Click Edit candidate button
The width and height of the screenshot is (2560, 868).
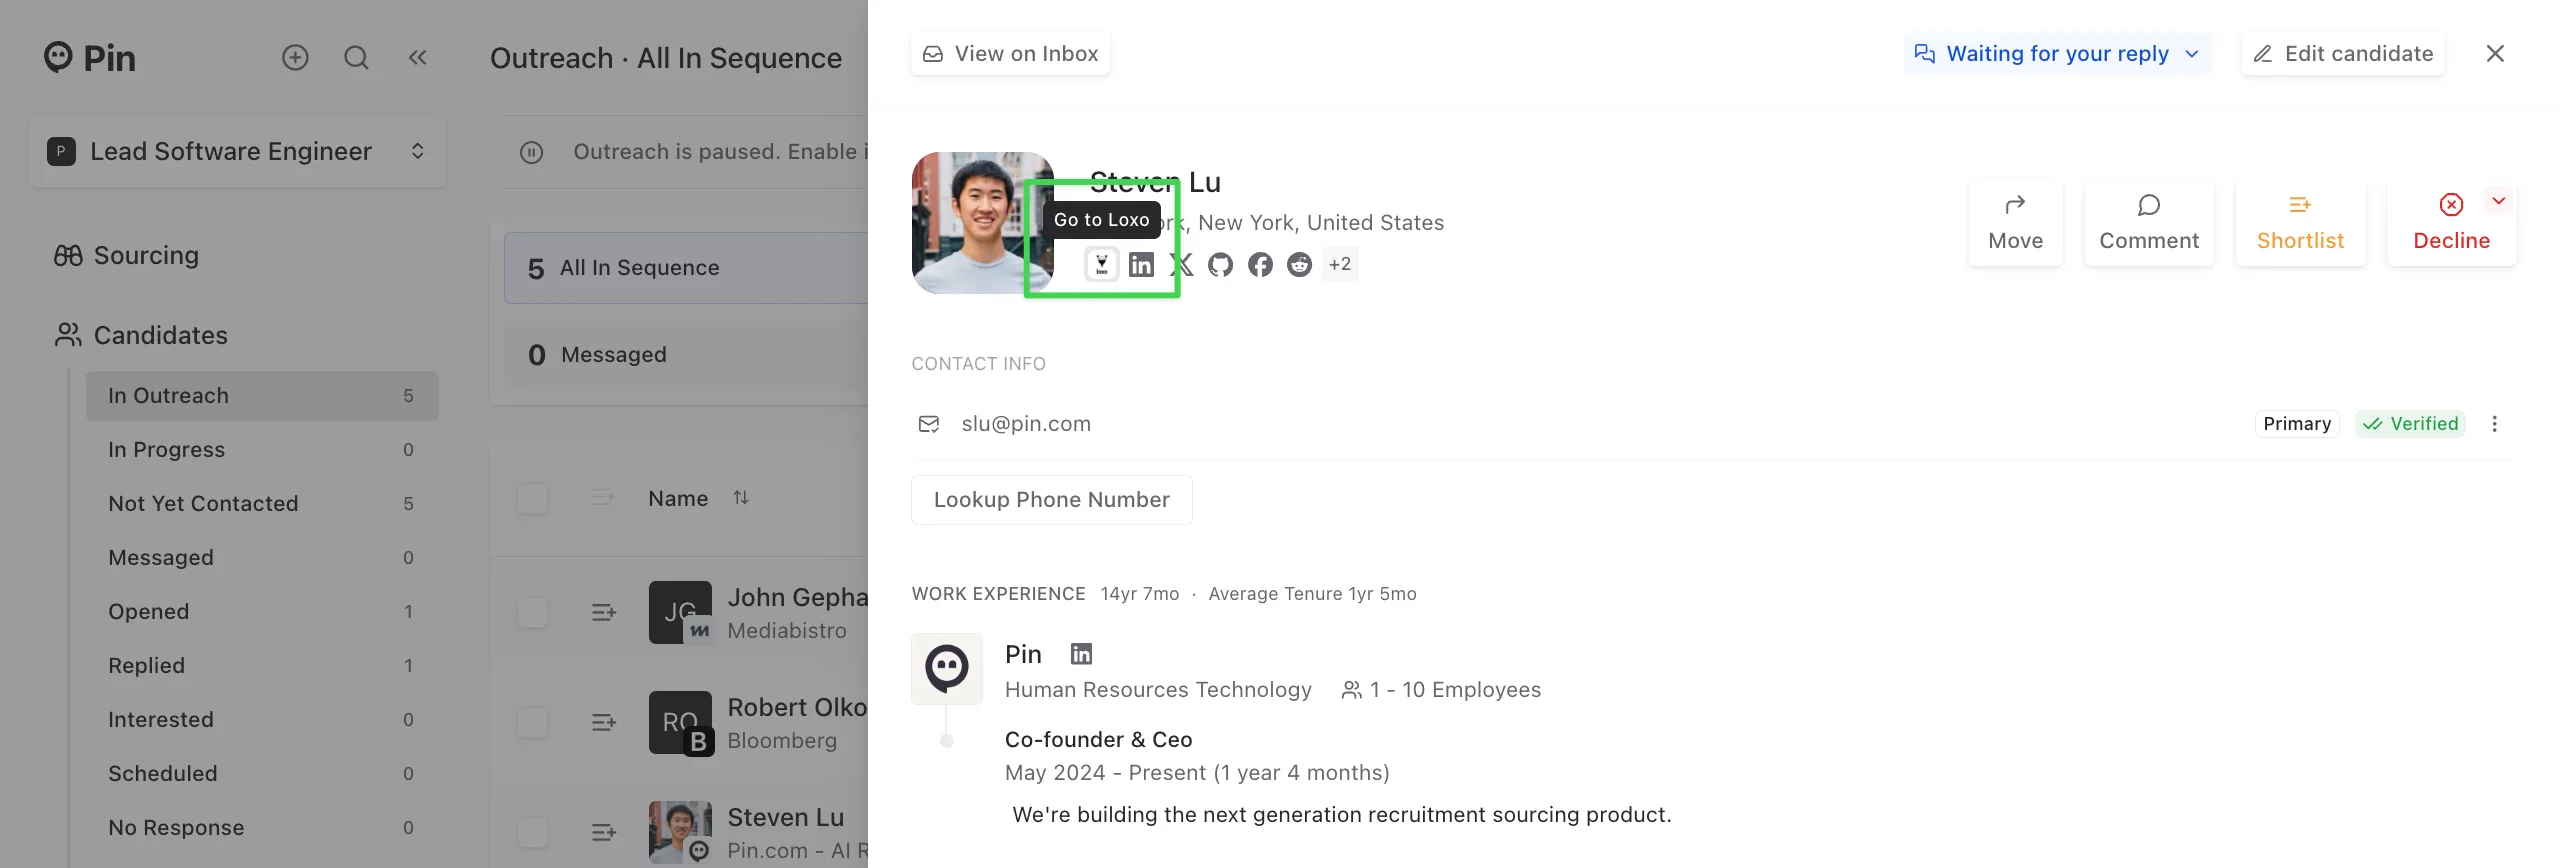point(2343,54)
